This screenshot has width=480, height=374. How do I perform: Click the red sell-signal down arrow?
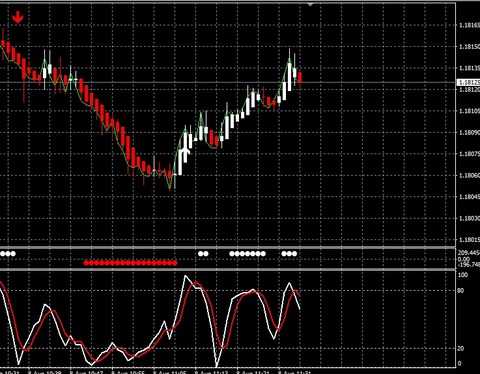pos(18,17)
